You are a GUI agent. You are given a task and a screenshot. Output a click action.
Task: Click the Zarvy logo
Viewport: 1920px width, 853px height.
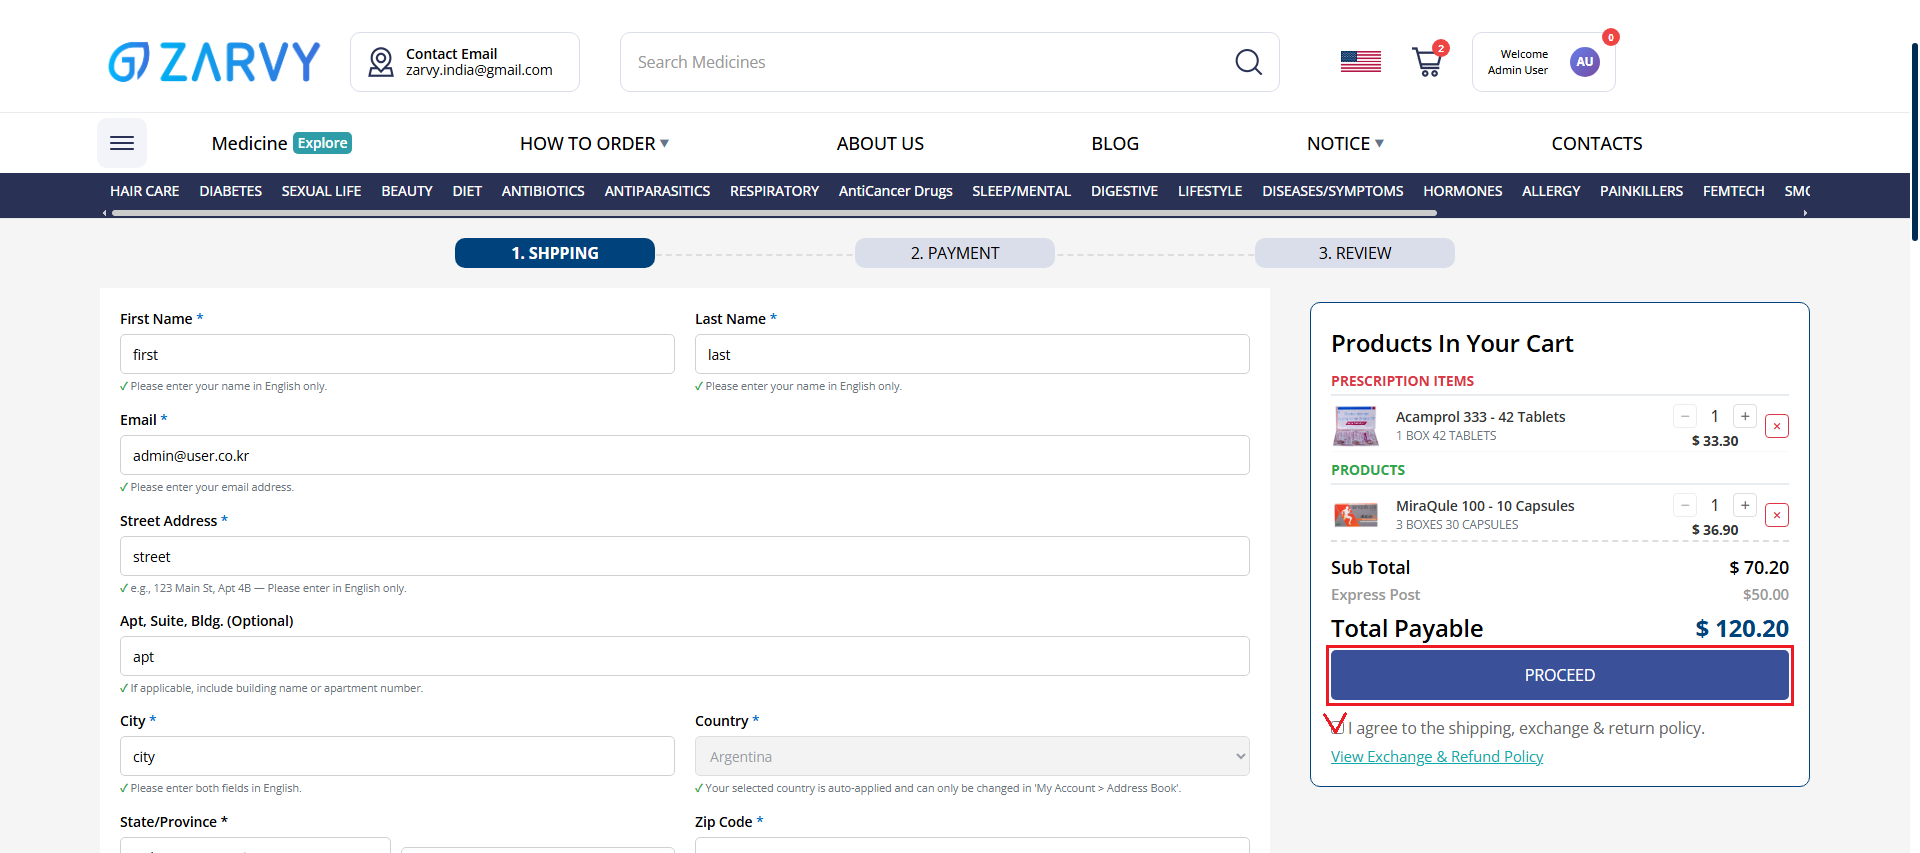coord(214,62)
